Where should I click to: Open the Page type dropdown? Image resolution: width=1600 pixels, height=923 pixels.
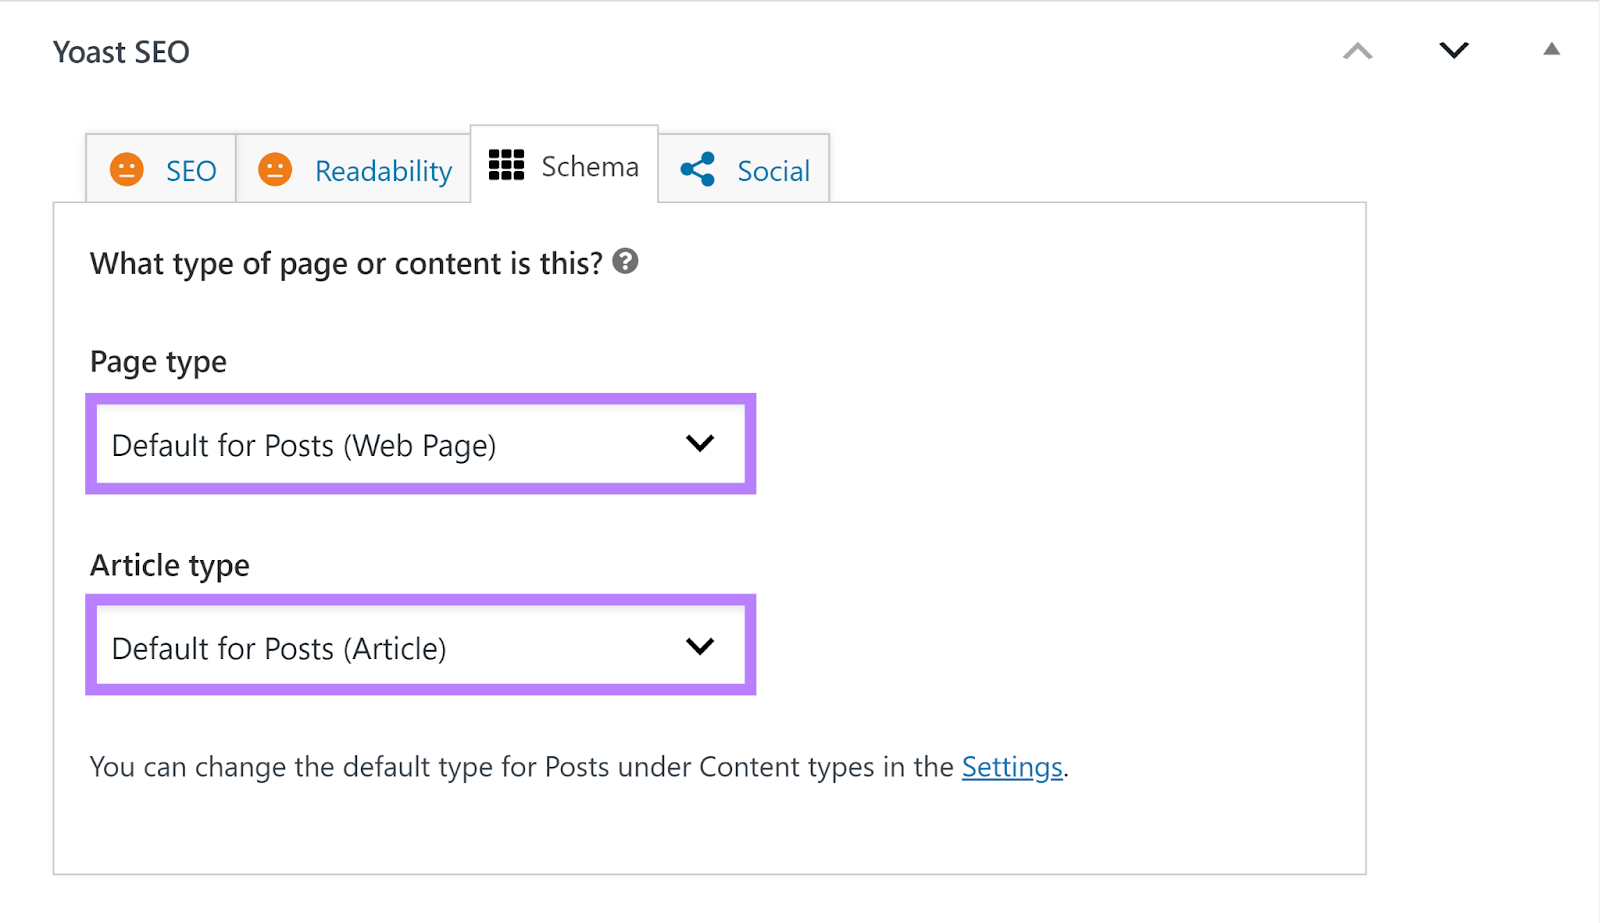(420, 445)
